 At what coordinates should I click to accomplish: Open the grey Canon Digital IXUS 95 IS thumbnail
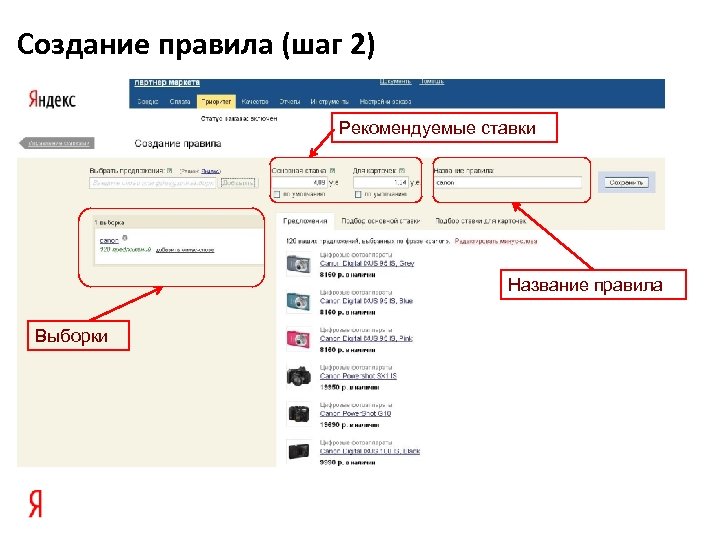click(x=298, y=264)
